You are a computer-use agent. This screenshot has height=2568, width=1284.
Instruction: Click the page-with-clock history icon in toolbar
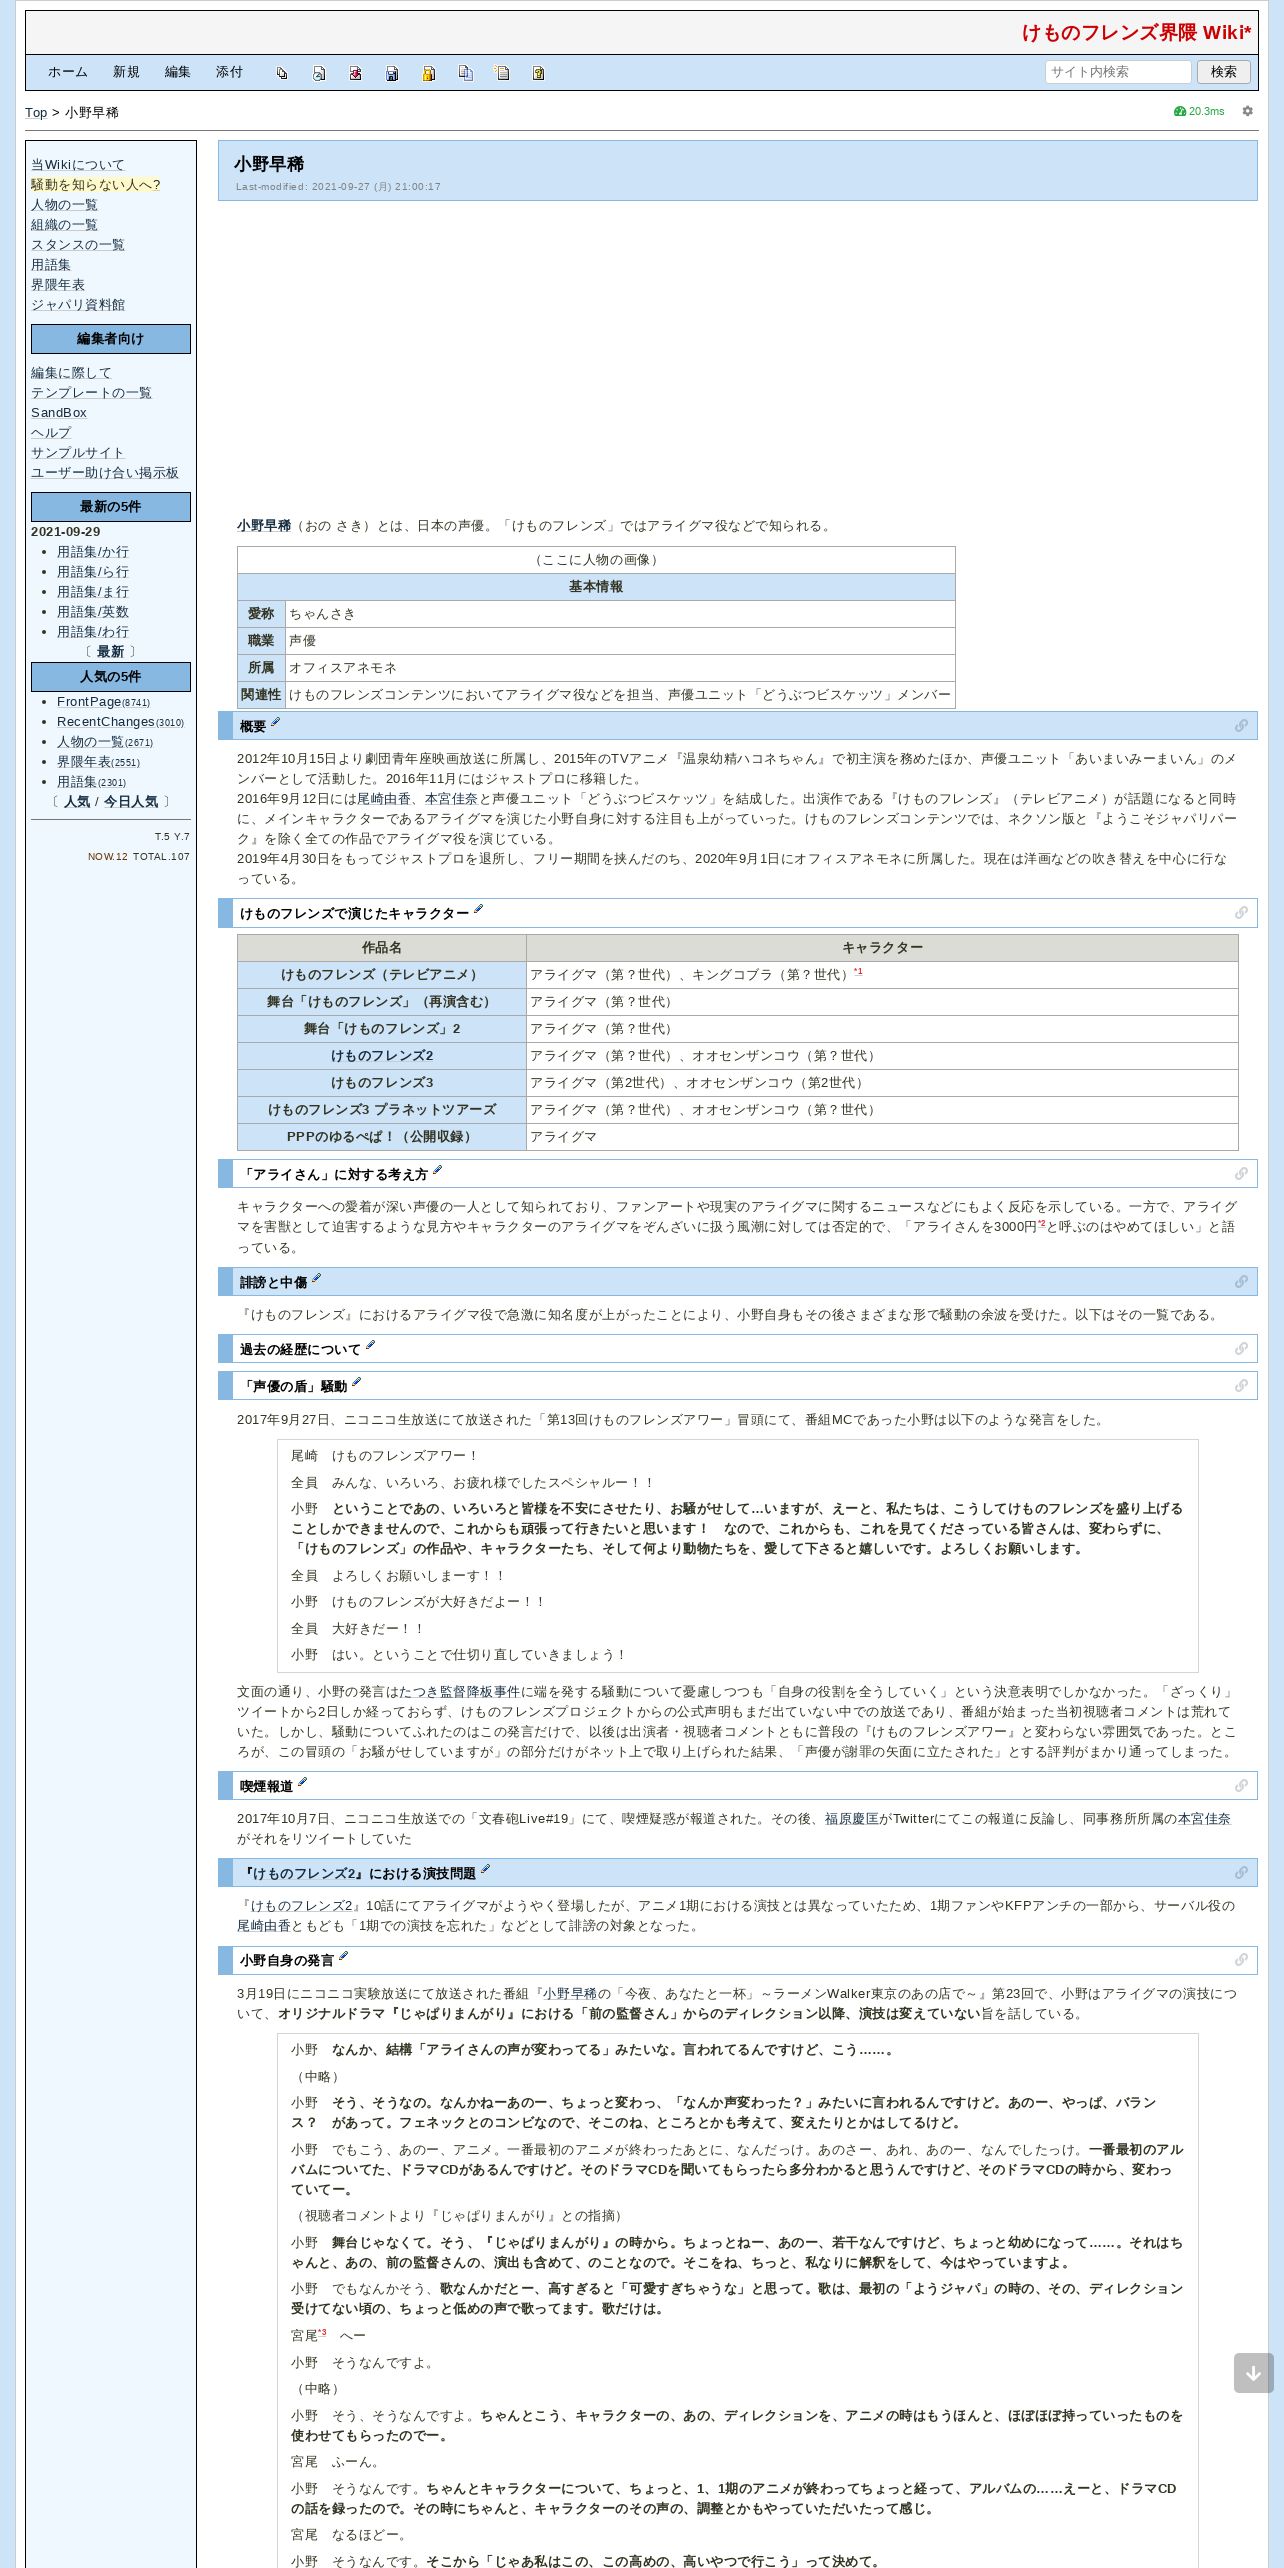(x=319, y=73)
